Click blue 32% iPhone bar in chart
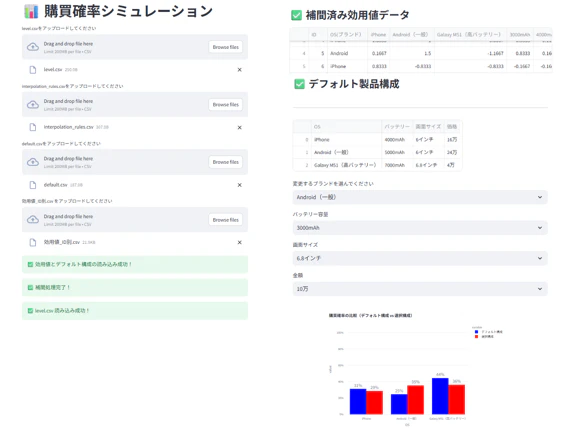The width and height of the screenshot is (581, 434). 358,401
